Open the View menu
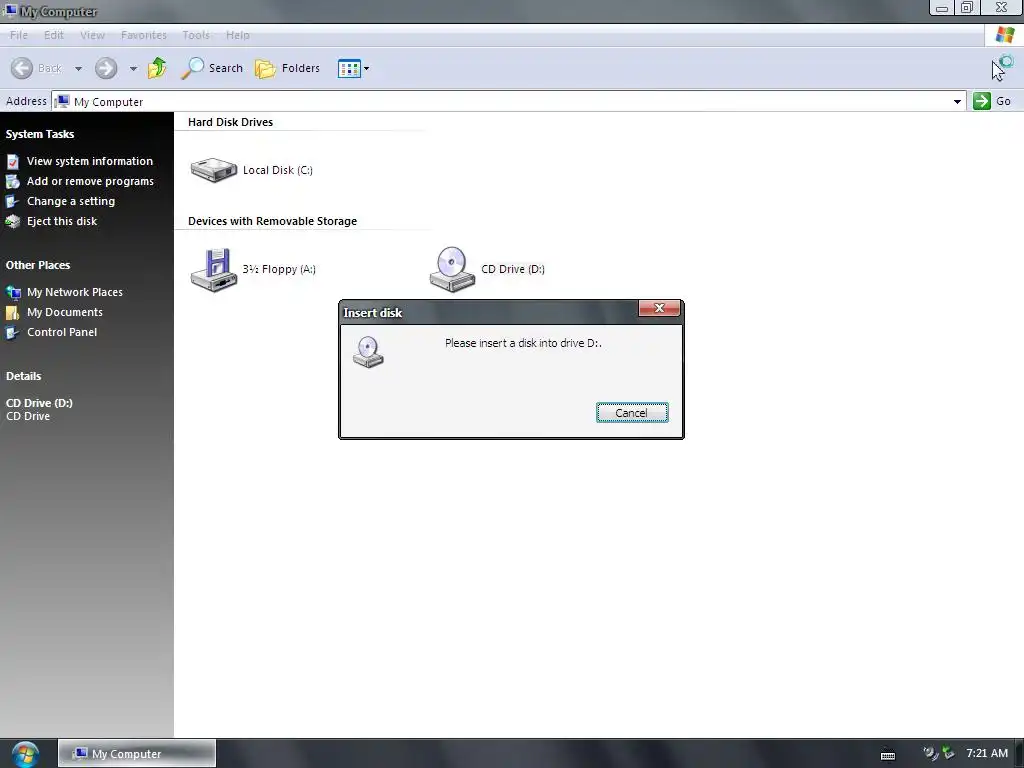1024x768 pixels. [x=92, y=35]
